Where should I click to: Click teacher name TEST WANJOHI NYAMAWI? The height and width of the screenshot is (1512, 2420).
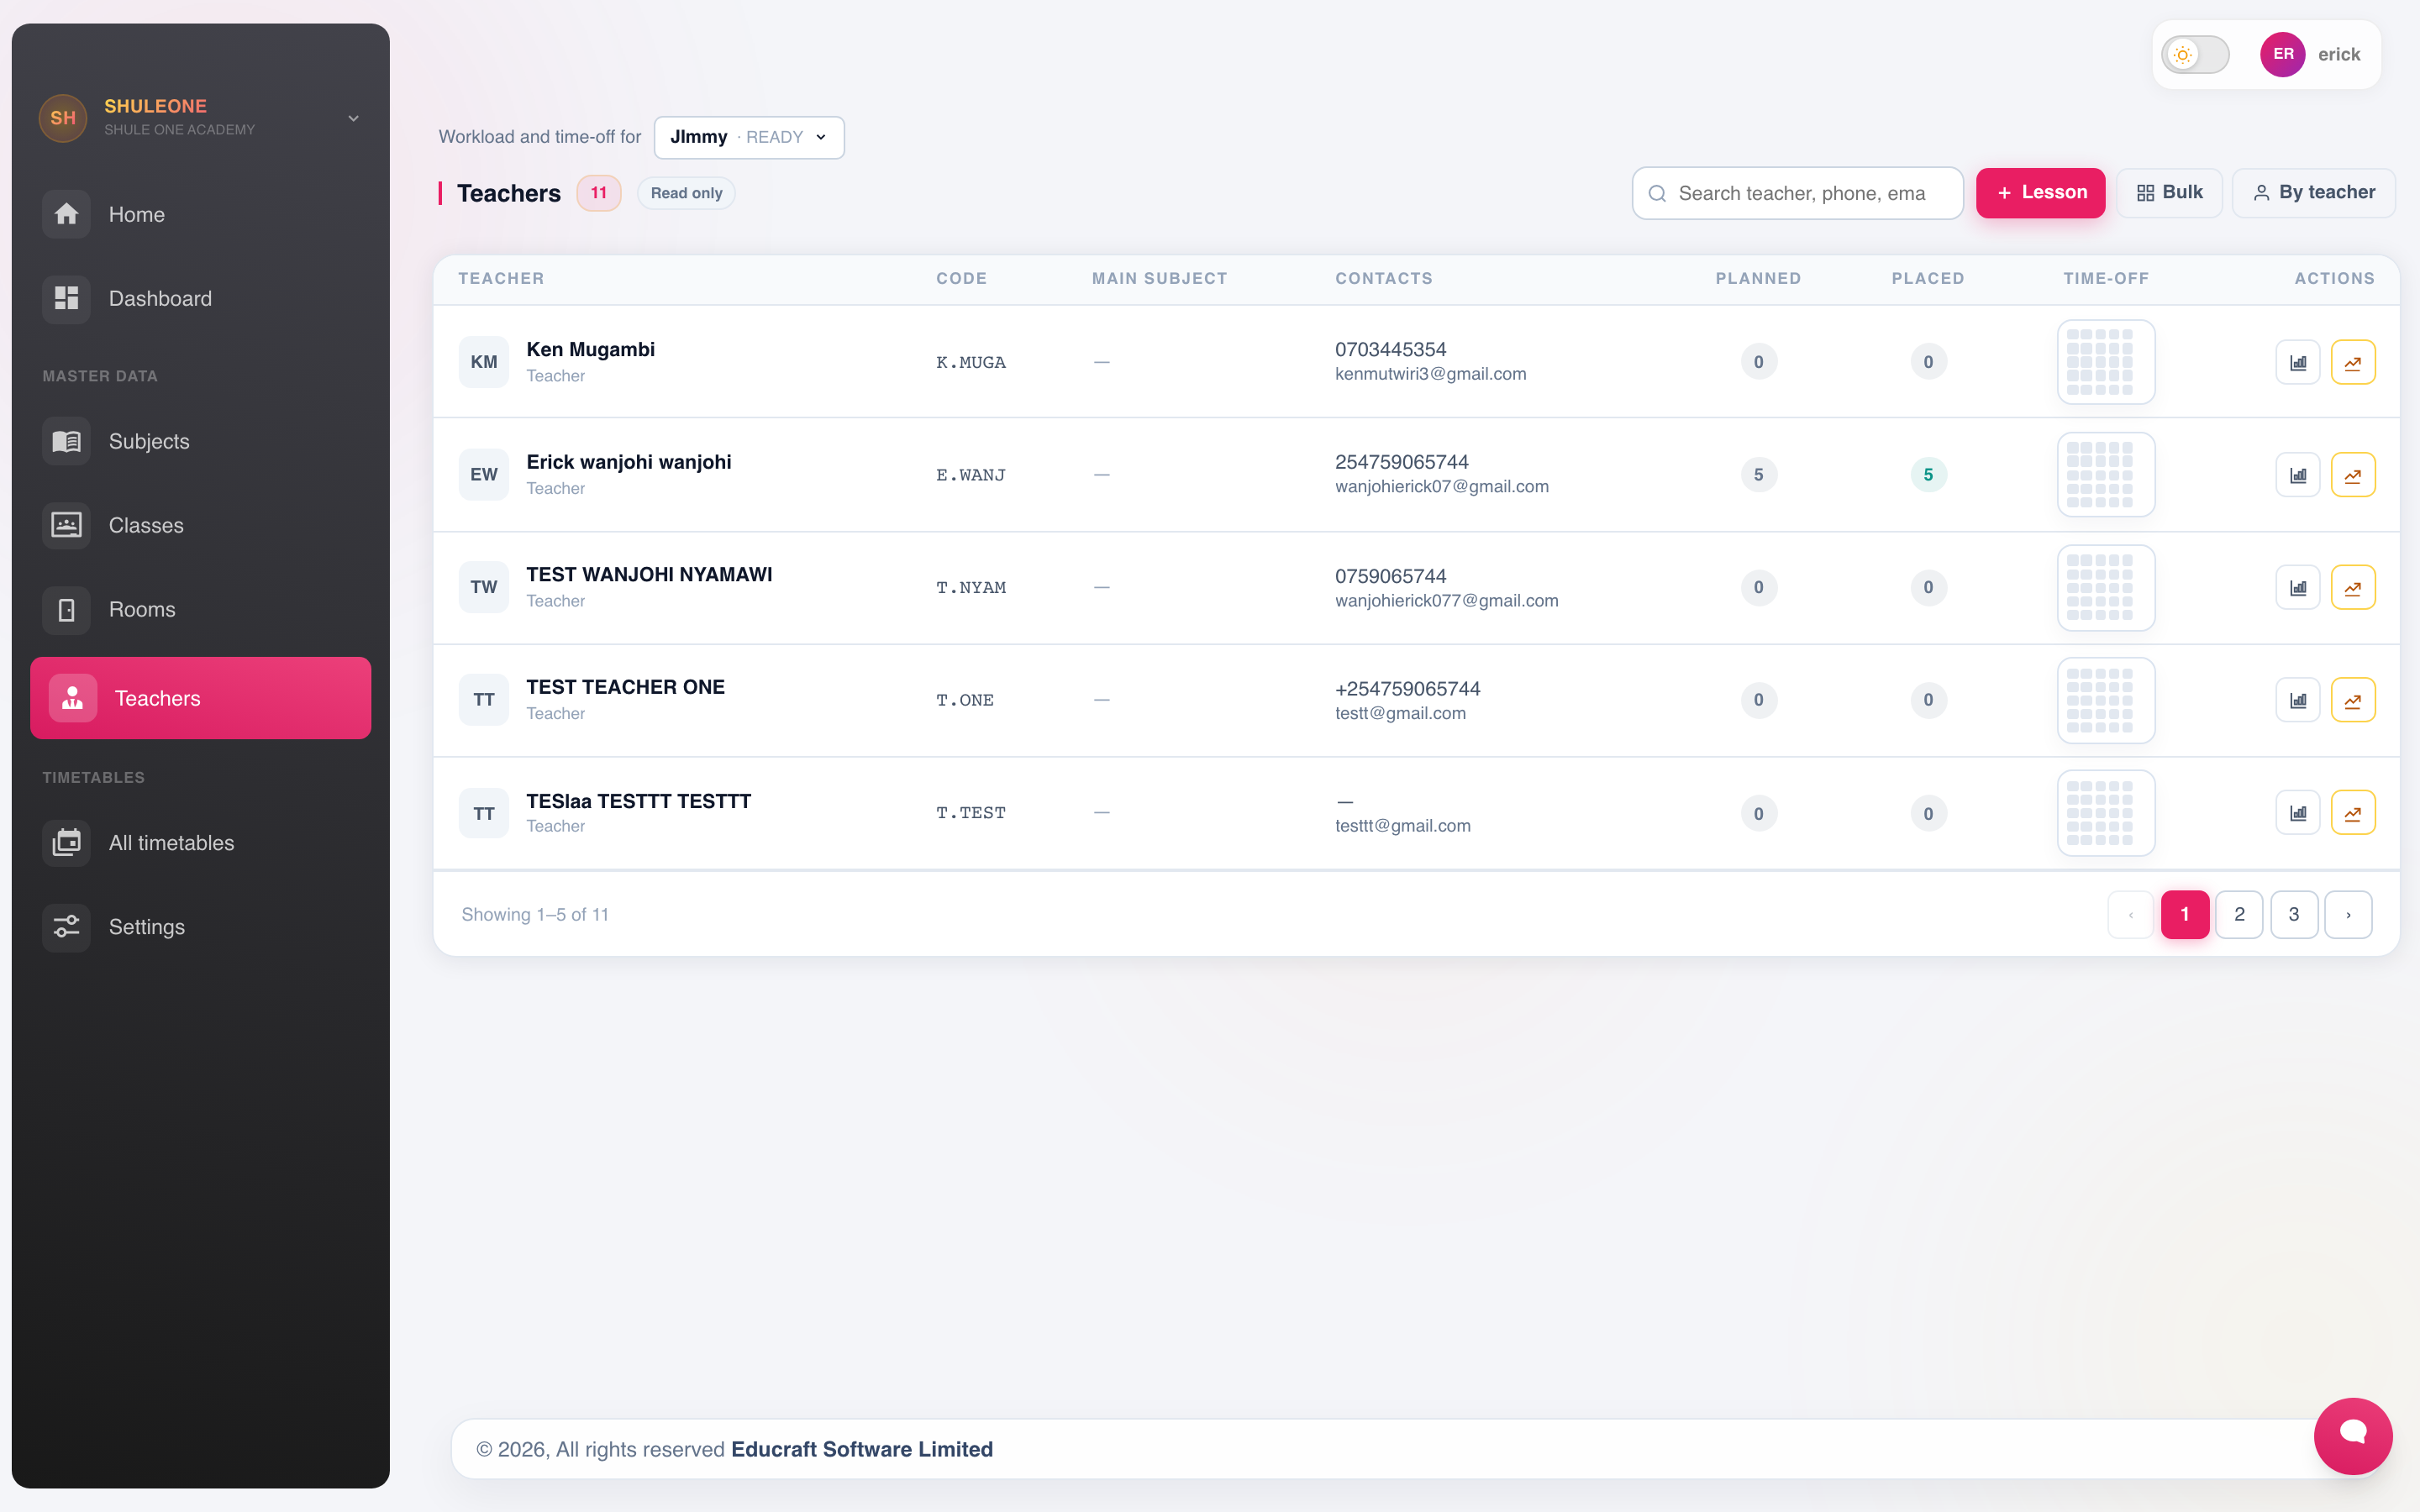point(649,574)
